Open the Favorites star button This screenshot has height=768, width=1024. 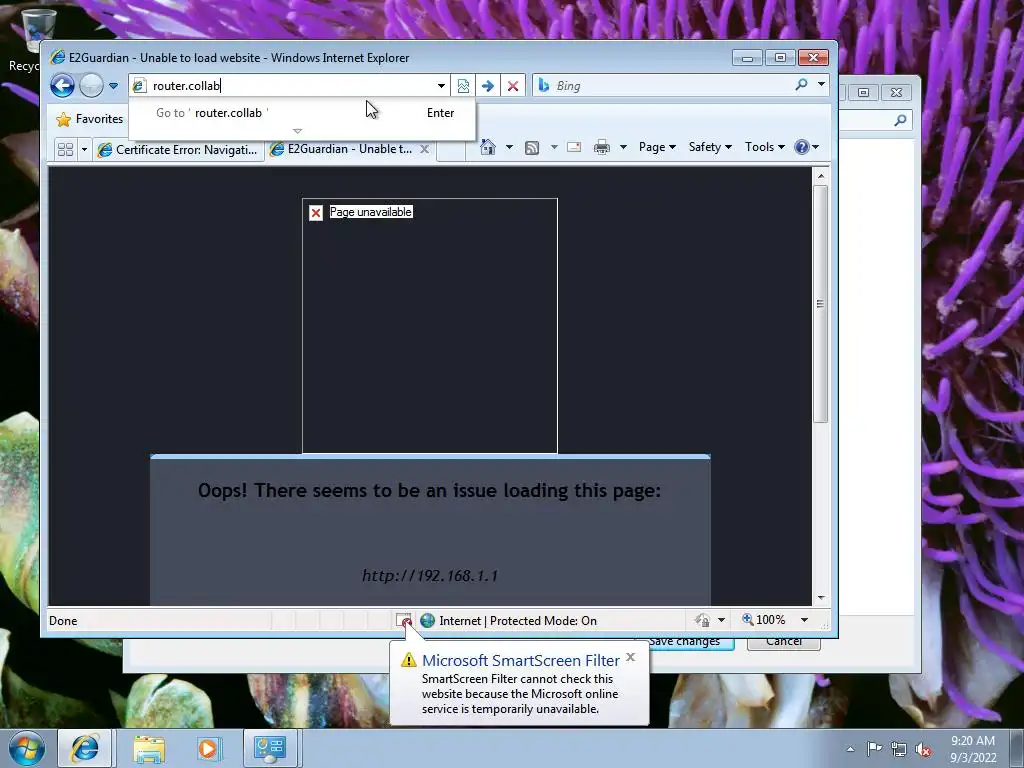[90, 119]
